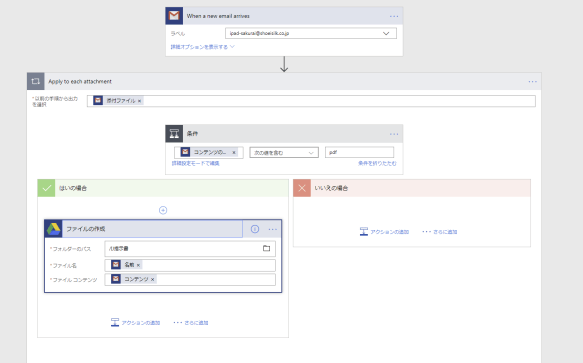Open the label dropdown with the email address

[x=310, y=33]
